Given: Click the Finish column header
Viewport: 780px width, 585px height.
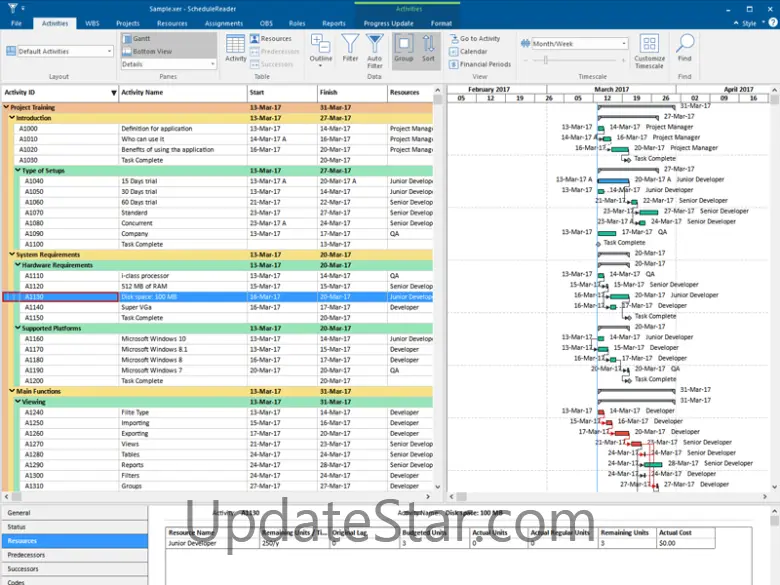Looking at the screenshot, I should (x=352, y=92).
